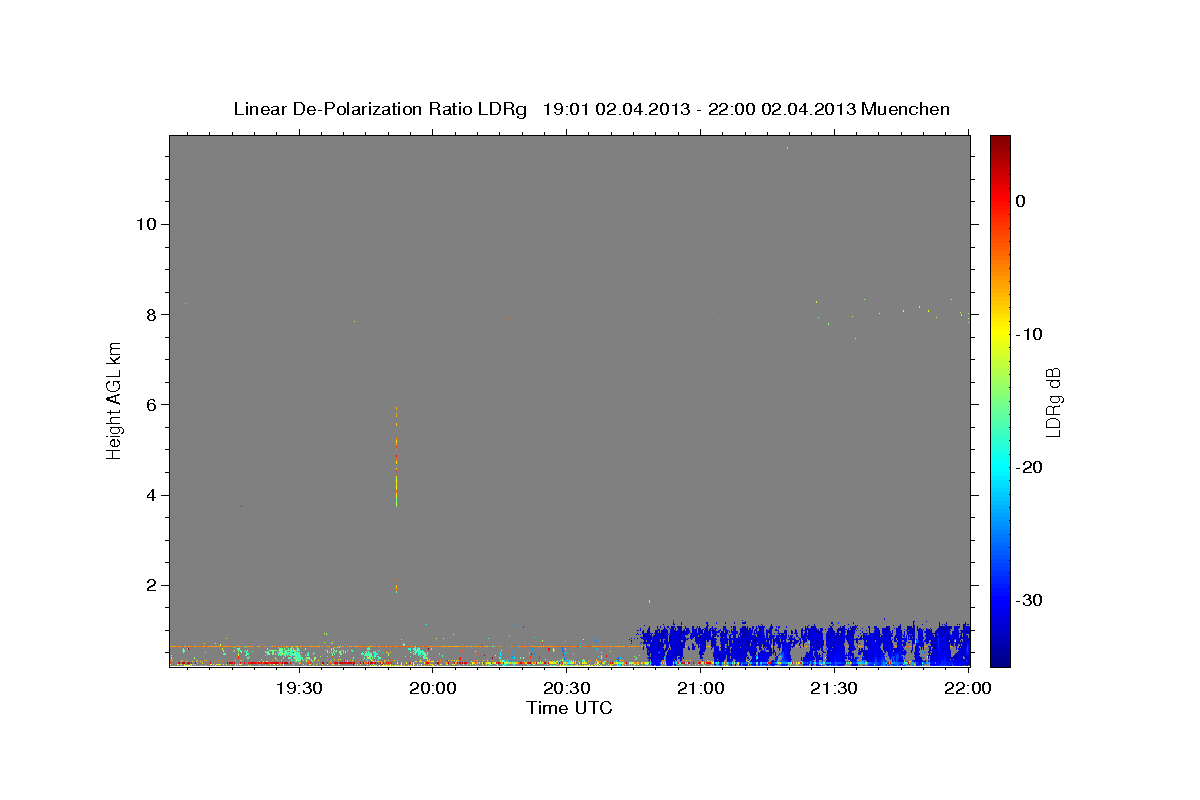The width and height of the screenshot is (1200, 800).
Task: Click the 20:00 time tick label
Action: [432, 688]
